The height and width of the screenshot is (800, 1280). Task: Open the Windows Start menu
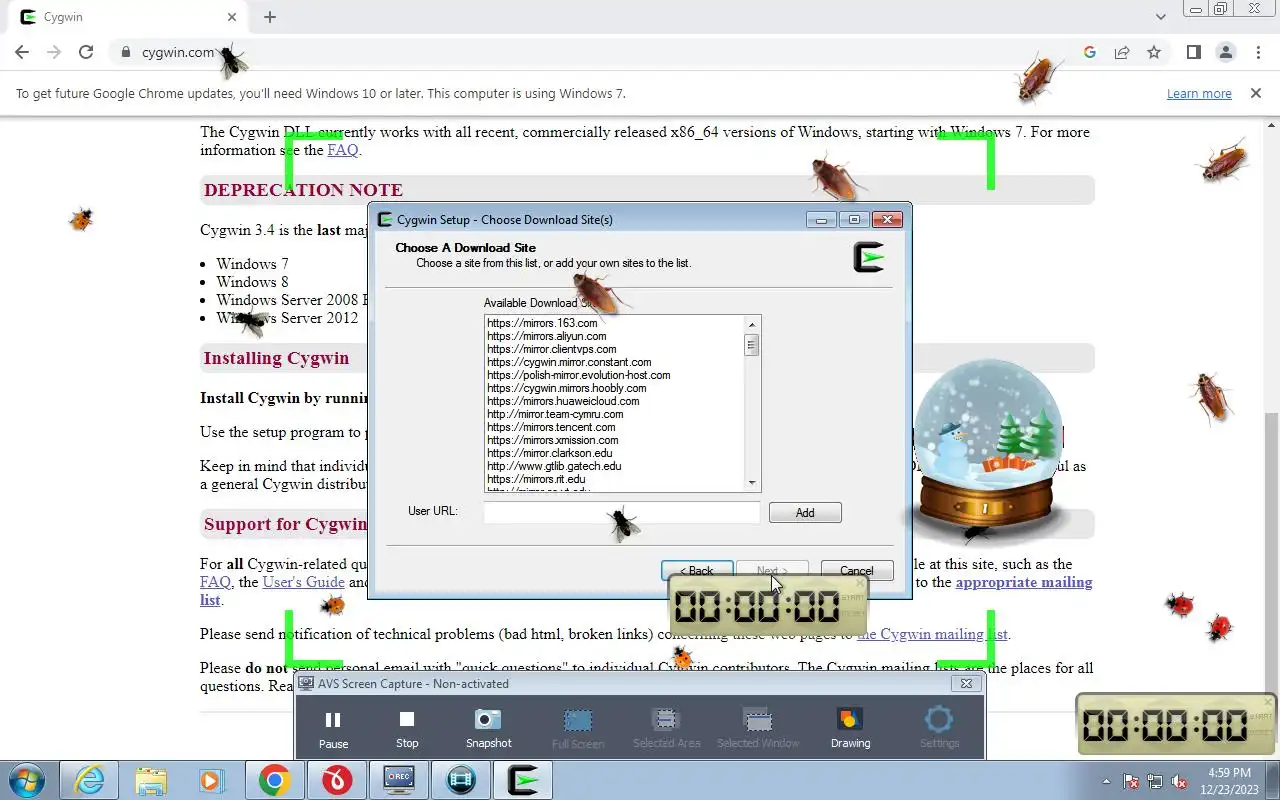tap(26, 780)
